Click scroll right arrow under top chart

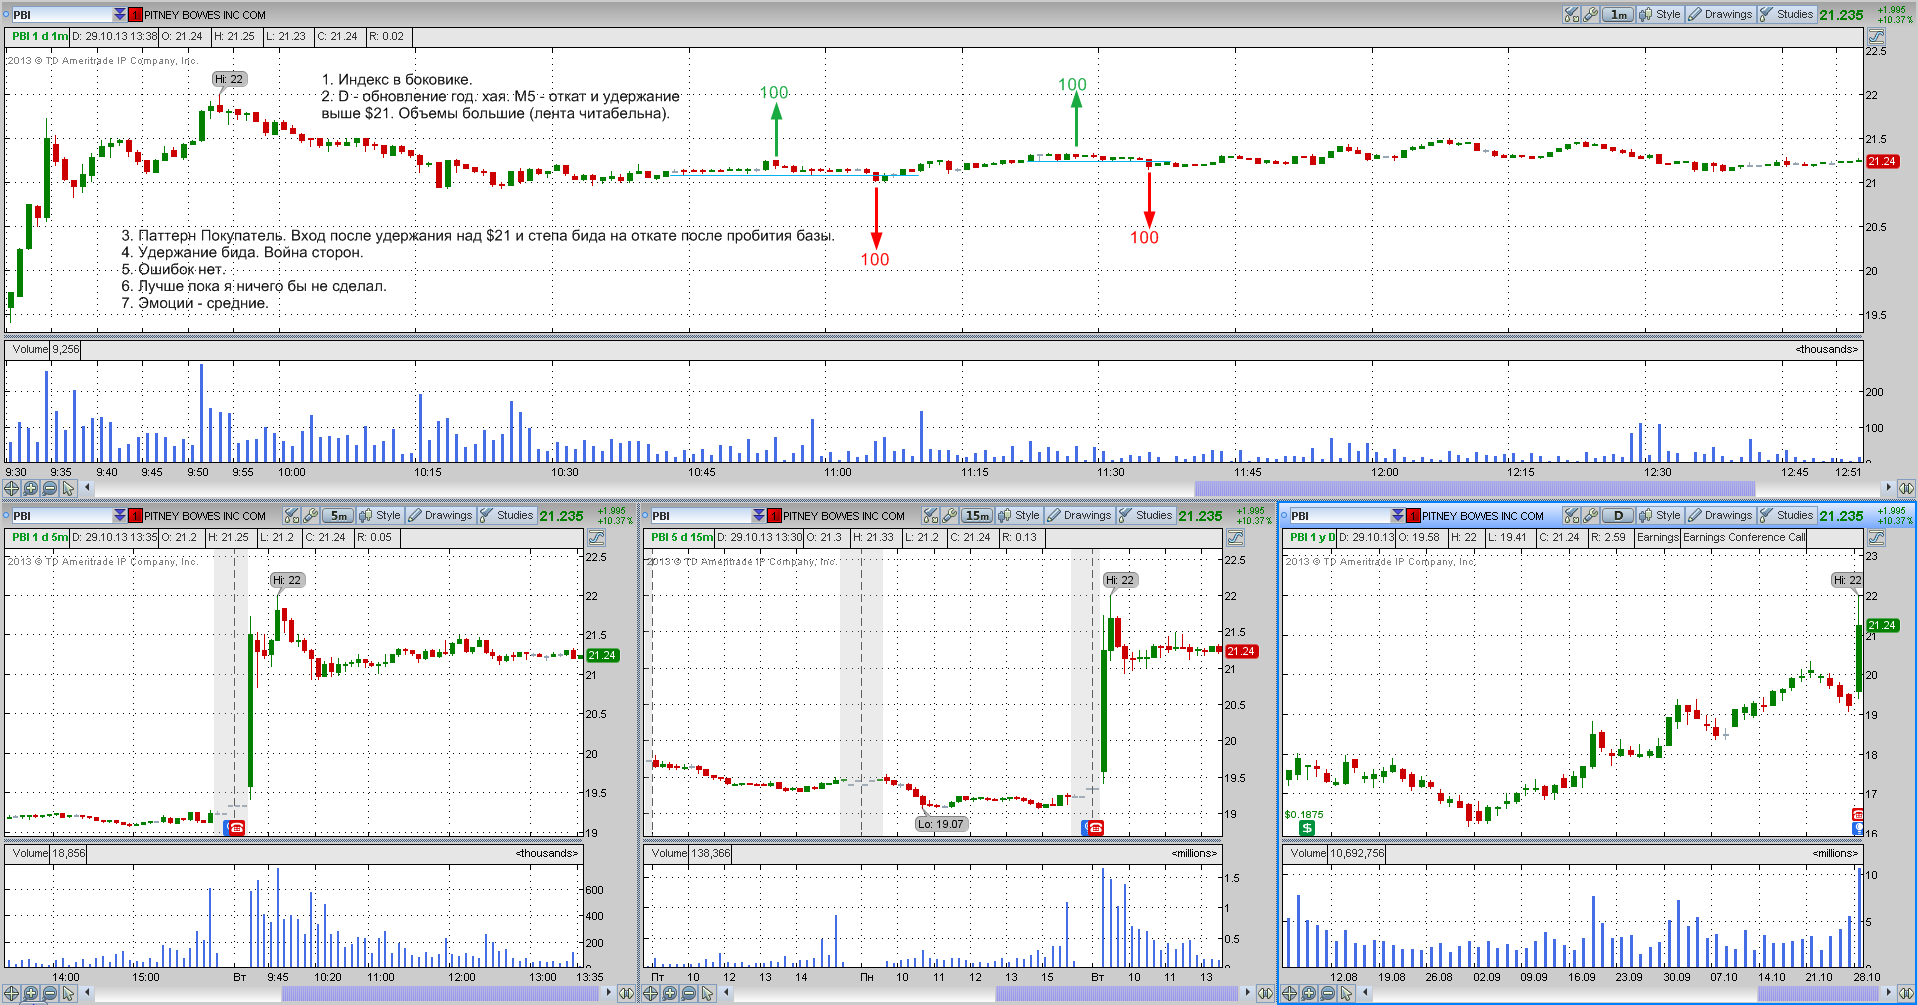coord(1888,488)
